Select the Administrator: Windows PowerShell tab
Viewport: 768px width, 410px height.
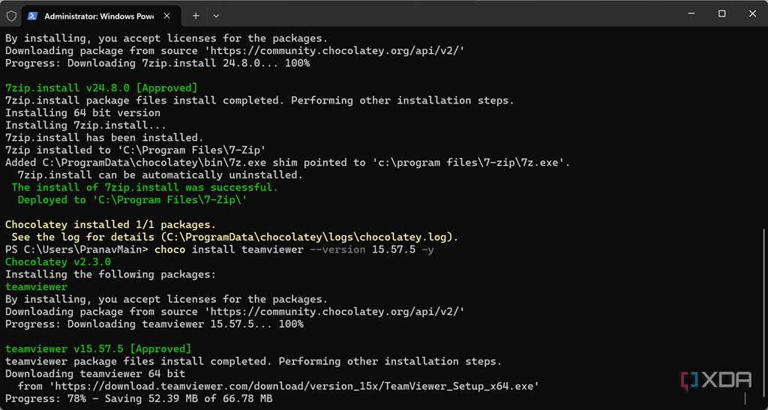99,16
